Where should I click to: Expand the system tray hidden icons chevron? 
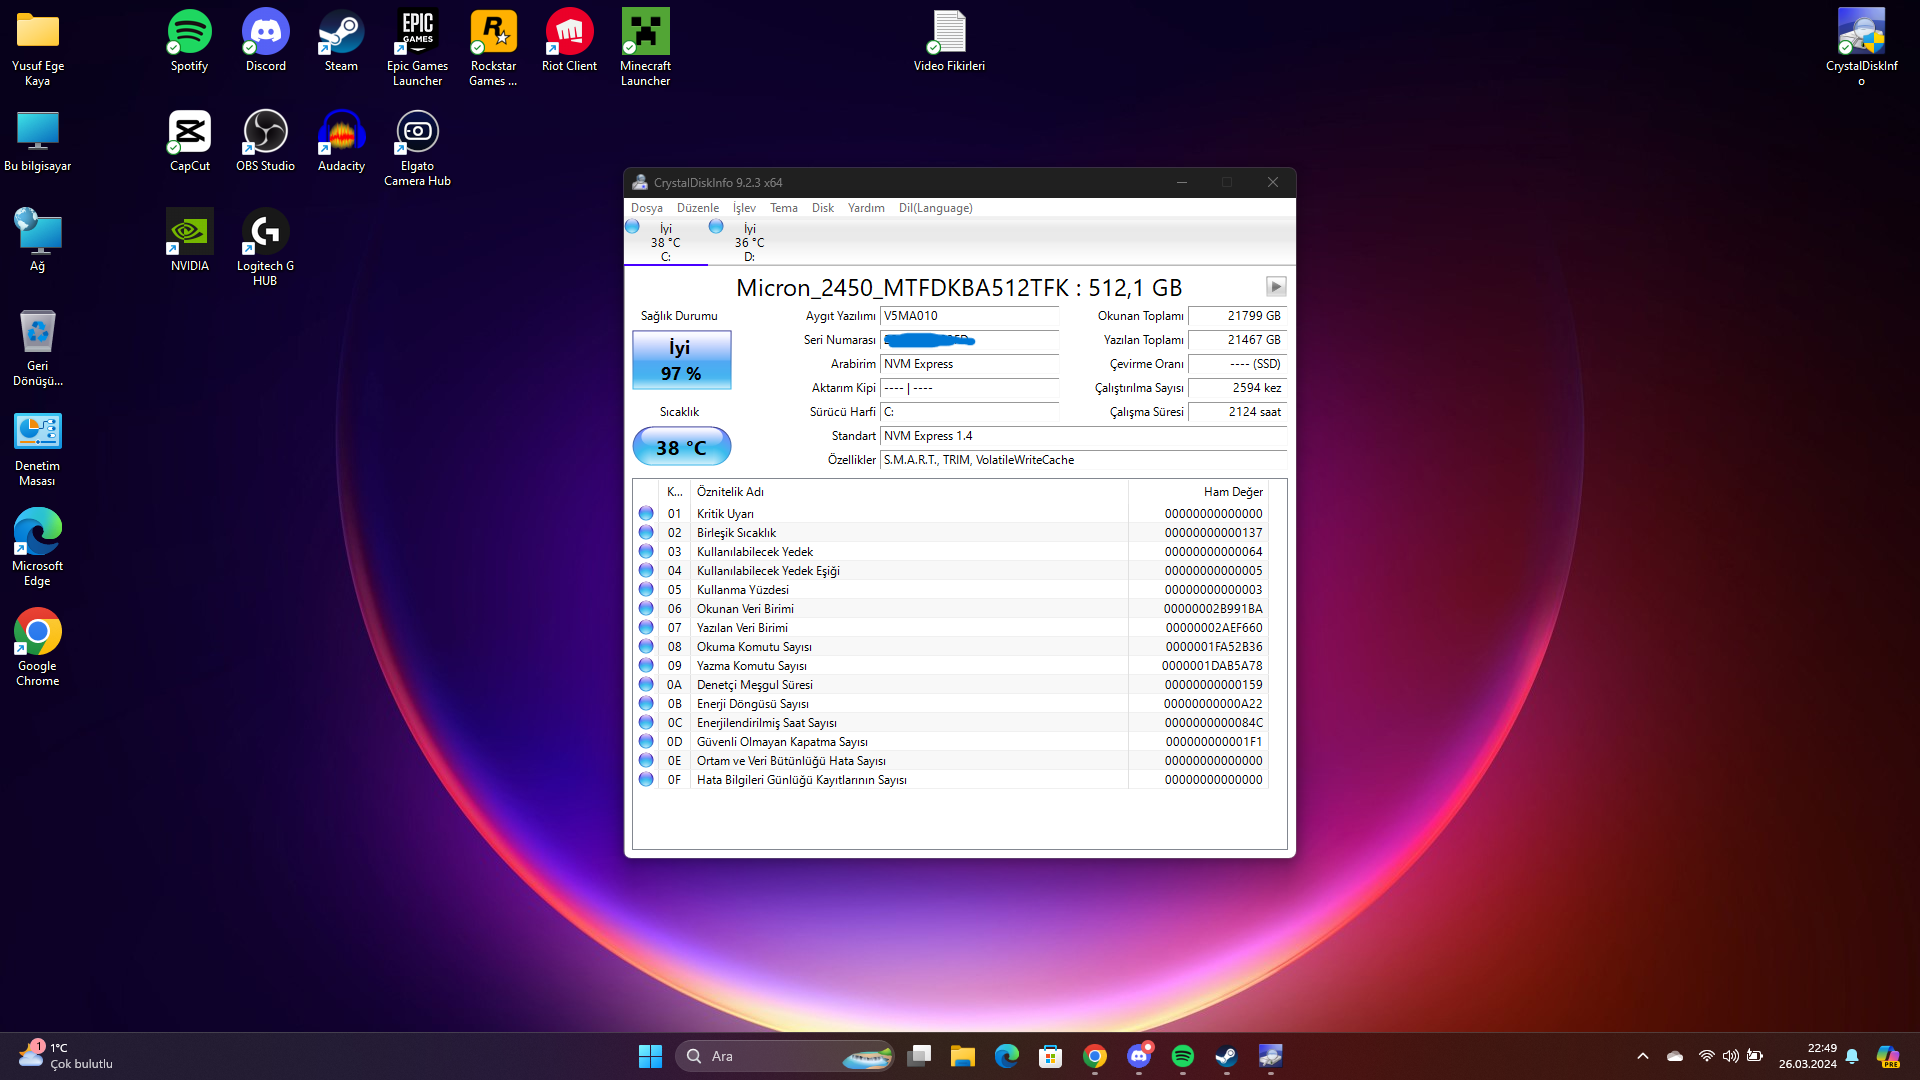coord(1642,1056)
